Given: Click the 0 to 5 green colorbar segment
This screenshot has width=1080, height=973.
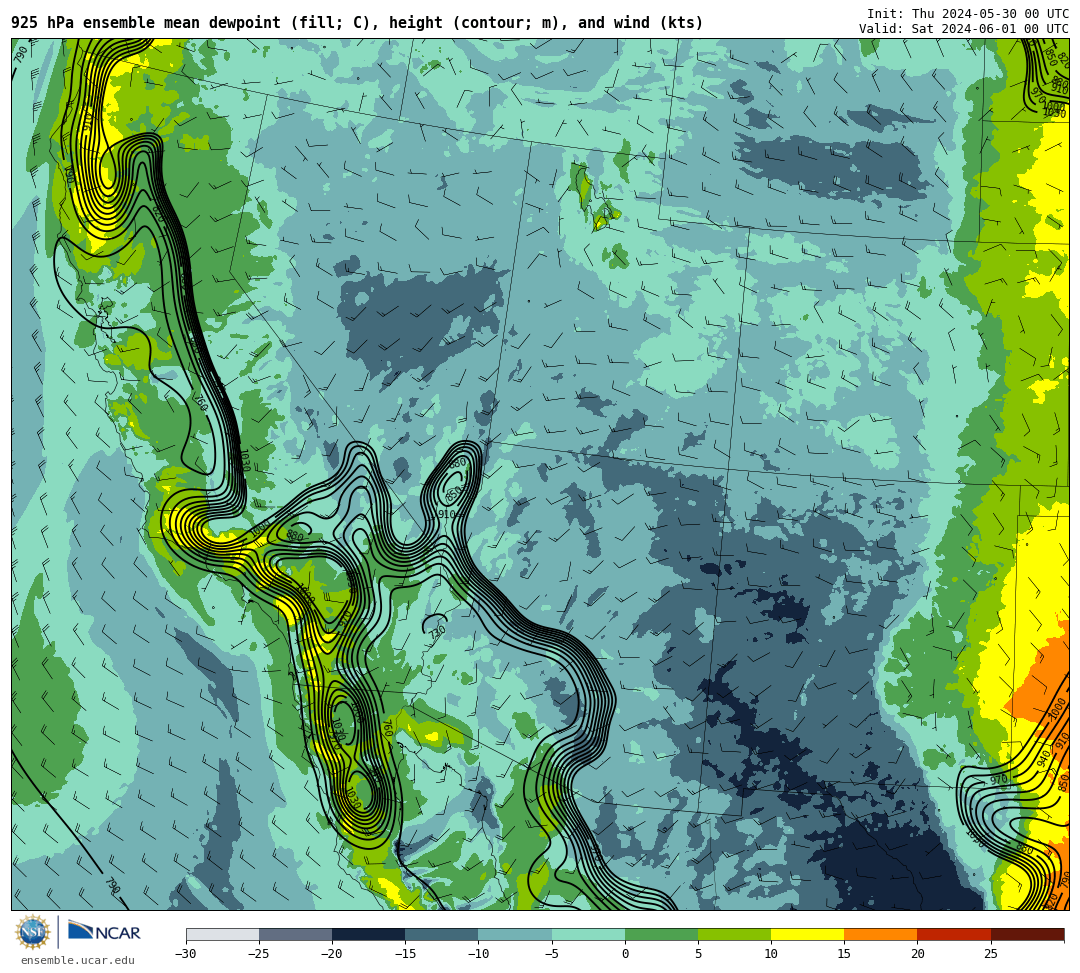Looking at the screenshot, I should pyautogui.click(x=661, y=934).
